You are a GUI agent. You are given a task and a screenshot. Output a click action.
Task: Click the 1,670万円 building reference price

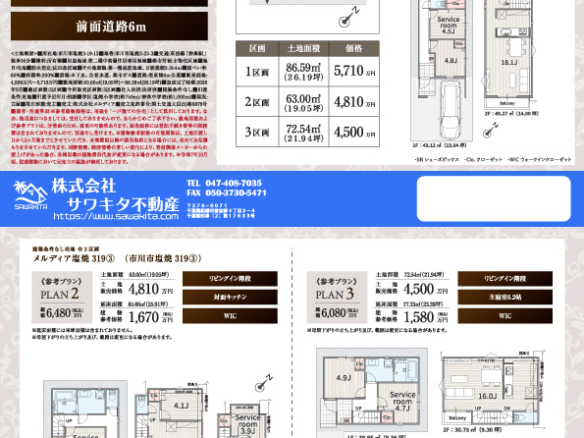point(150,317)
